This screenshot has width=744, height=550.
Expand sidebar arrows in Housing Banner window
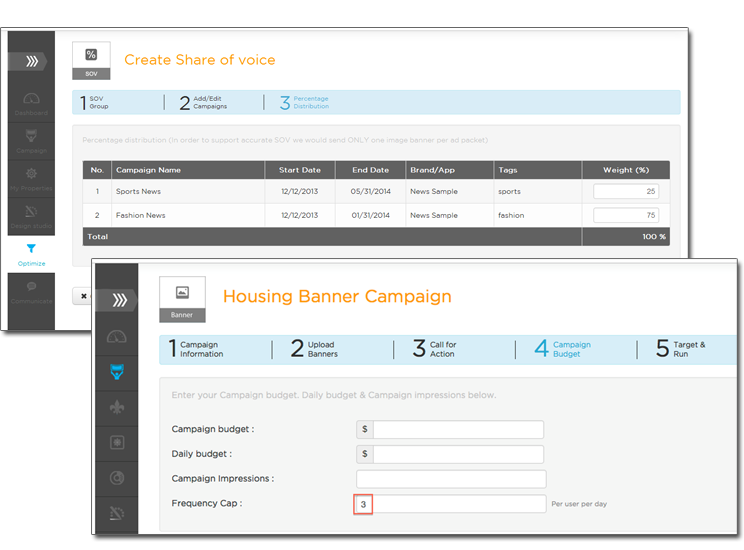117,300
